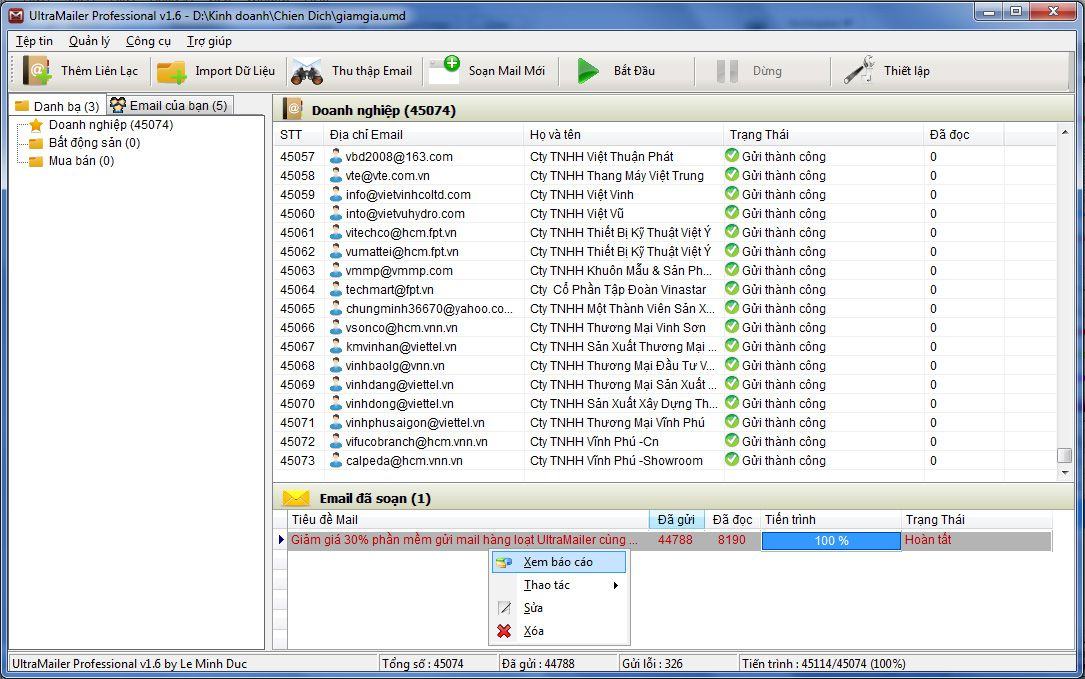
Task: Open Thiết lập wrench settings icon
Action: [x=858, y=71]
